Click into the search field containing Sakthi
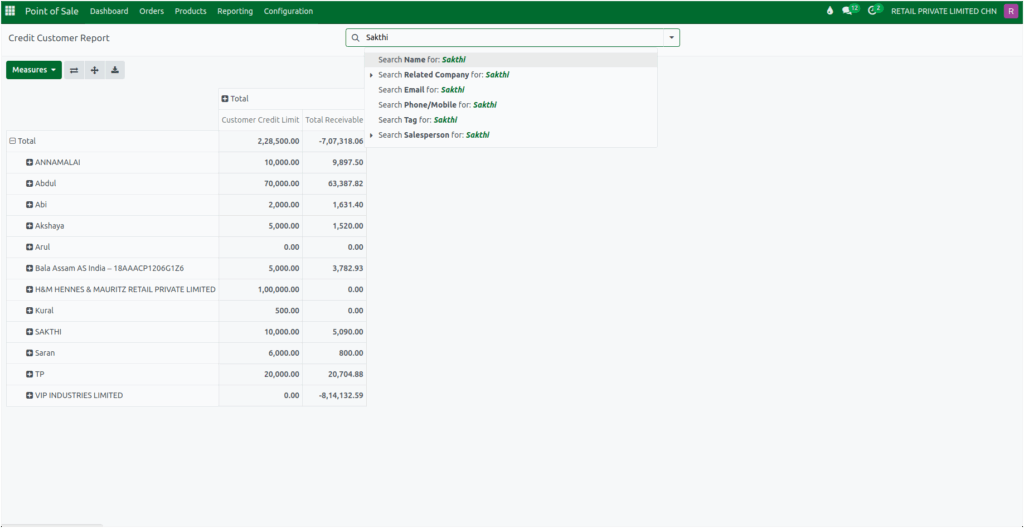This screenshot has height=528, width=1024. 513,38
